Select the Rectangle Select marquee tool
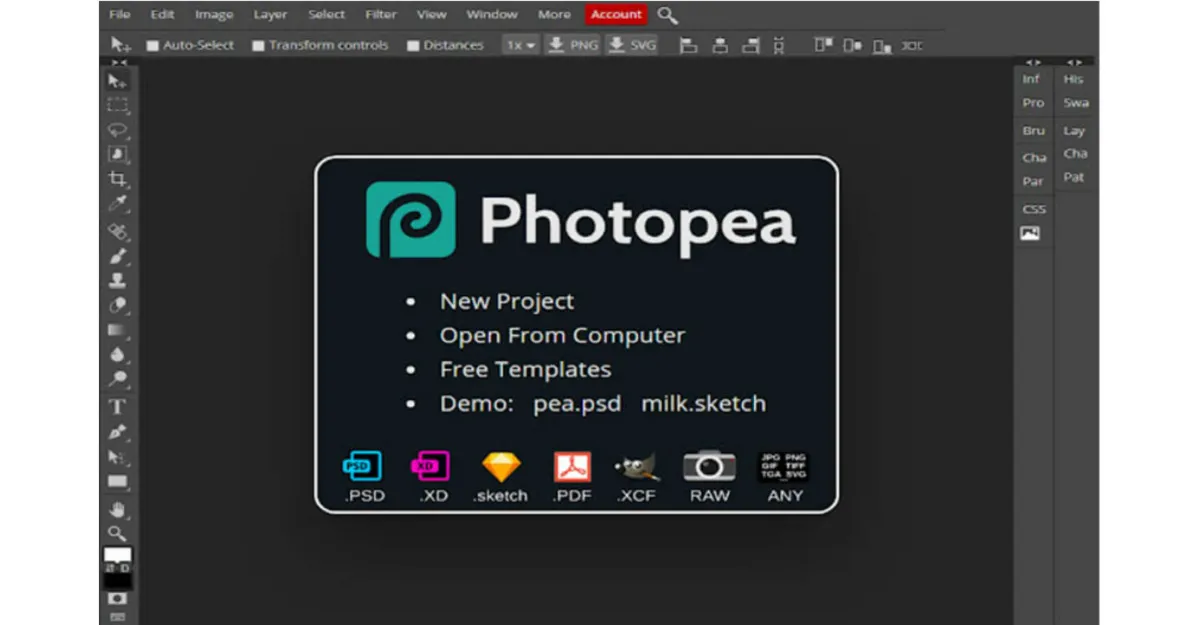Viewport: 1200px width, 625px height. pyautogui.click(x=118, y=105)
